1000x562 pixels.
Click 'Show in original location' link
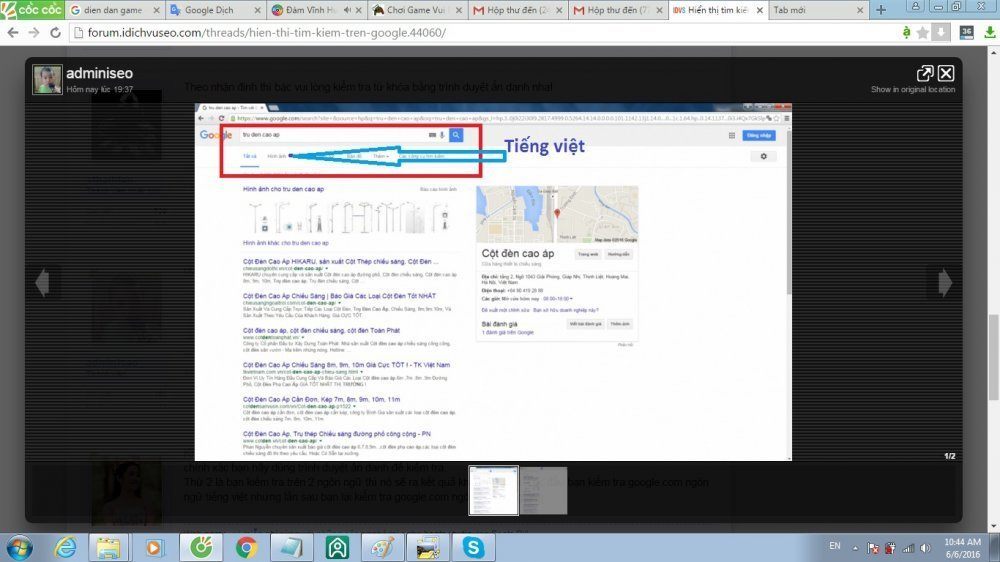pos(913,89)
